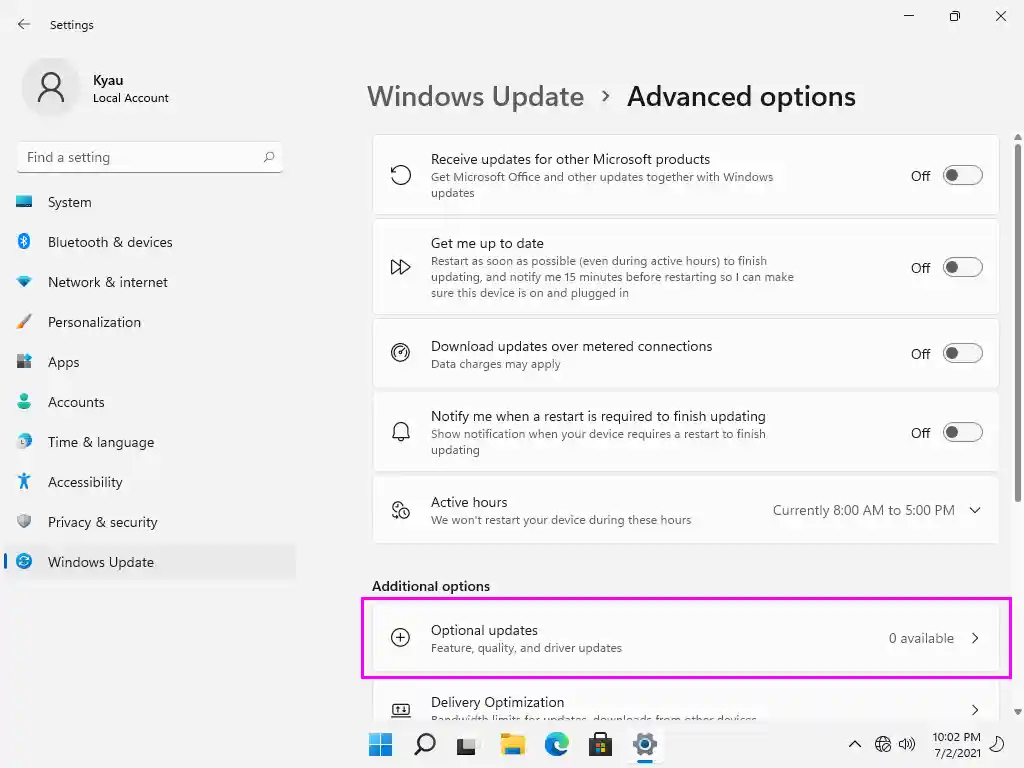Select Bluetooth & devices in sidebar
Screen dimensions: 1024x768
(110, 242)
